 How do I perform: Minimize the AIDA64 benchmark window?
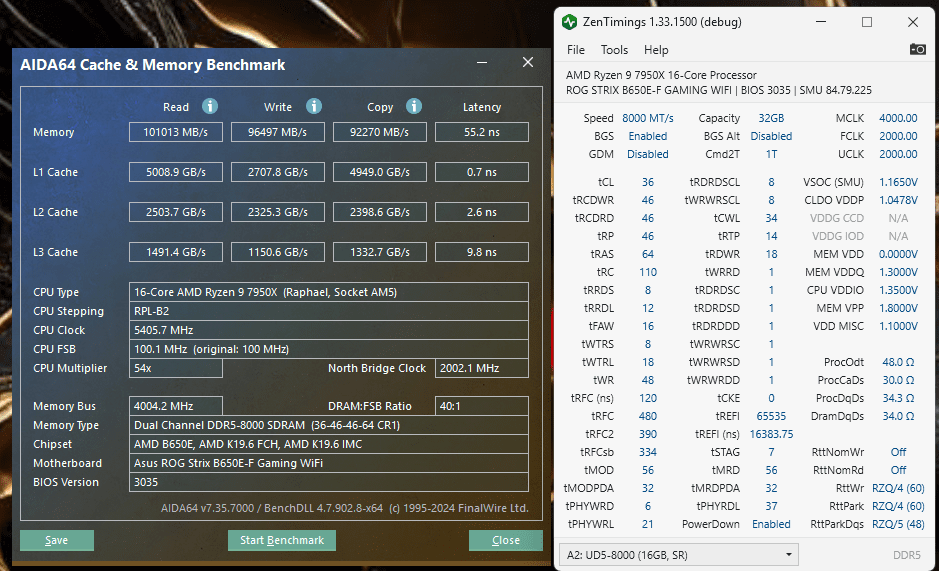(x=482, y=62)
